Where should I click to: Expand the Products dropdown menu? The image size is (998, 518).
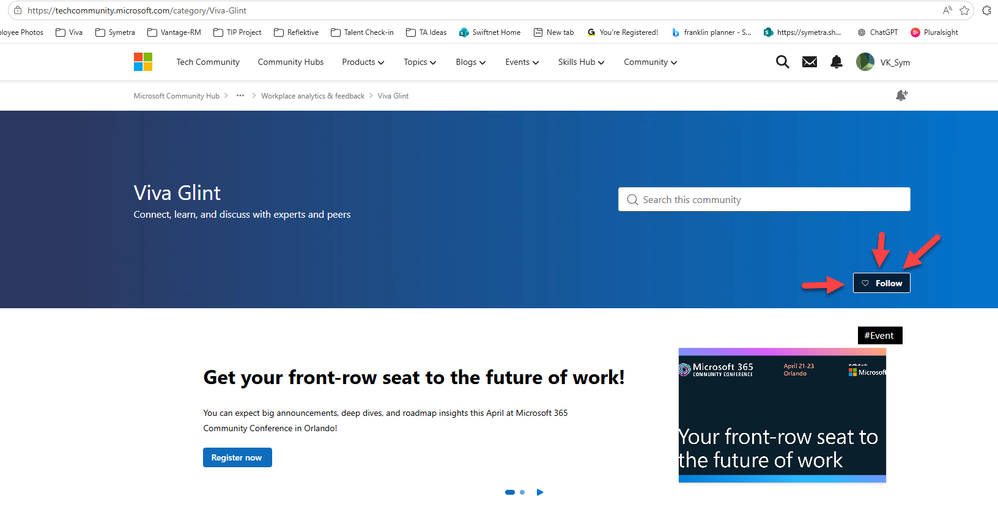(x=363, y=62)
